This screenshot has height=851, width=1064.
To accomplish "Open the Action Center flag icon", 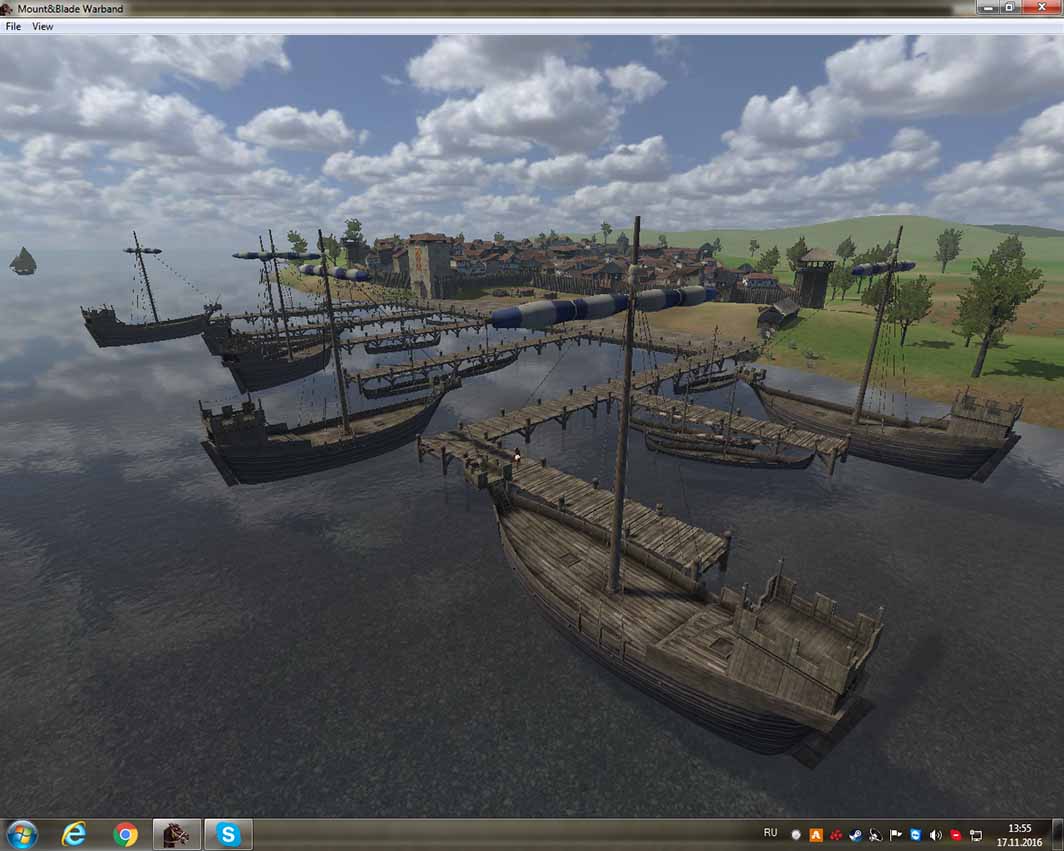I will click(895, 834).
